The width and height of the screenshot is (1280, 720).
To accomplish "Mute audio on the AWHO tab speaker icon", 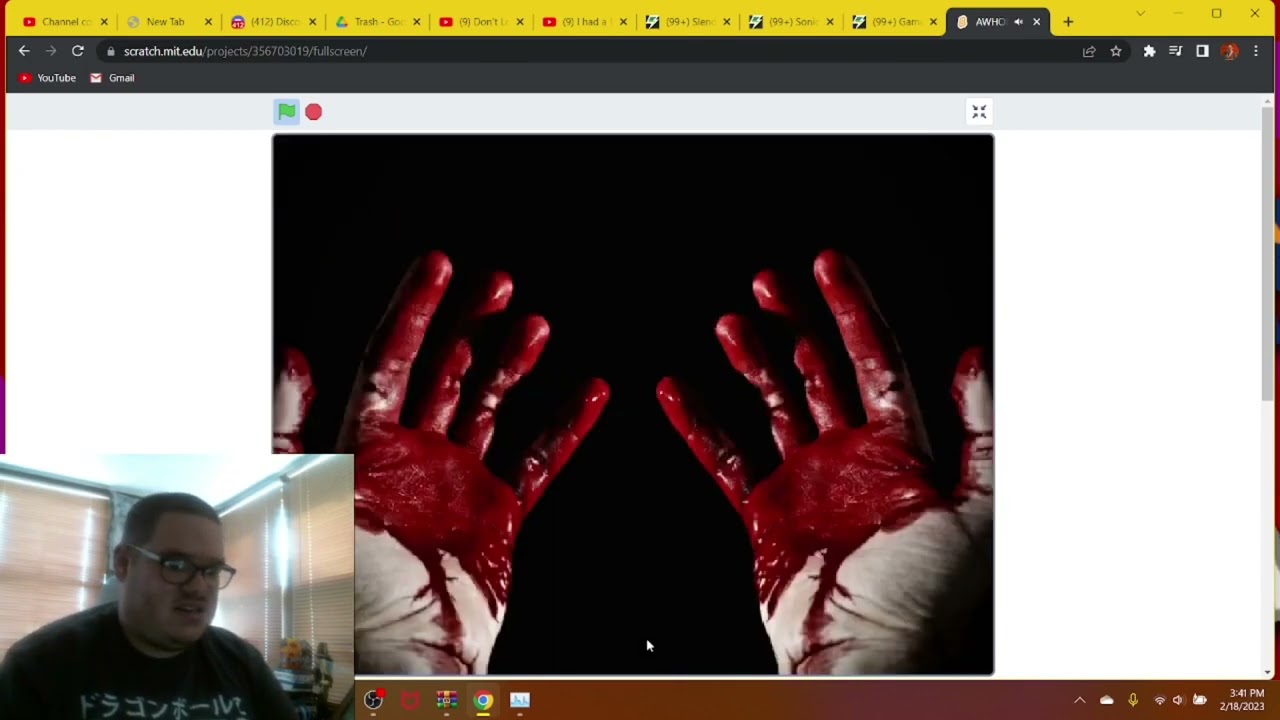I will [x=1018, y=22].
